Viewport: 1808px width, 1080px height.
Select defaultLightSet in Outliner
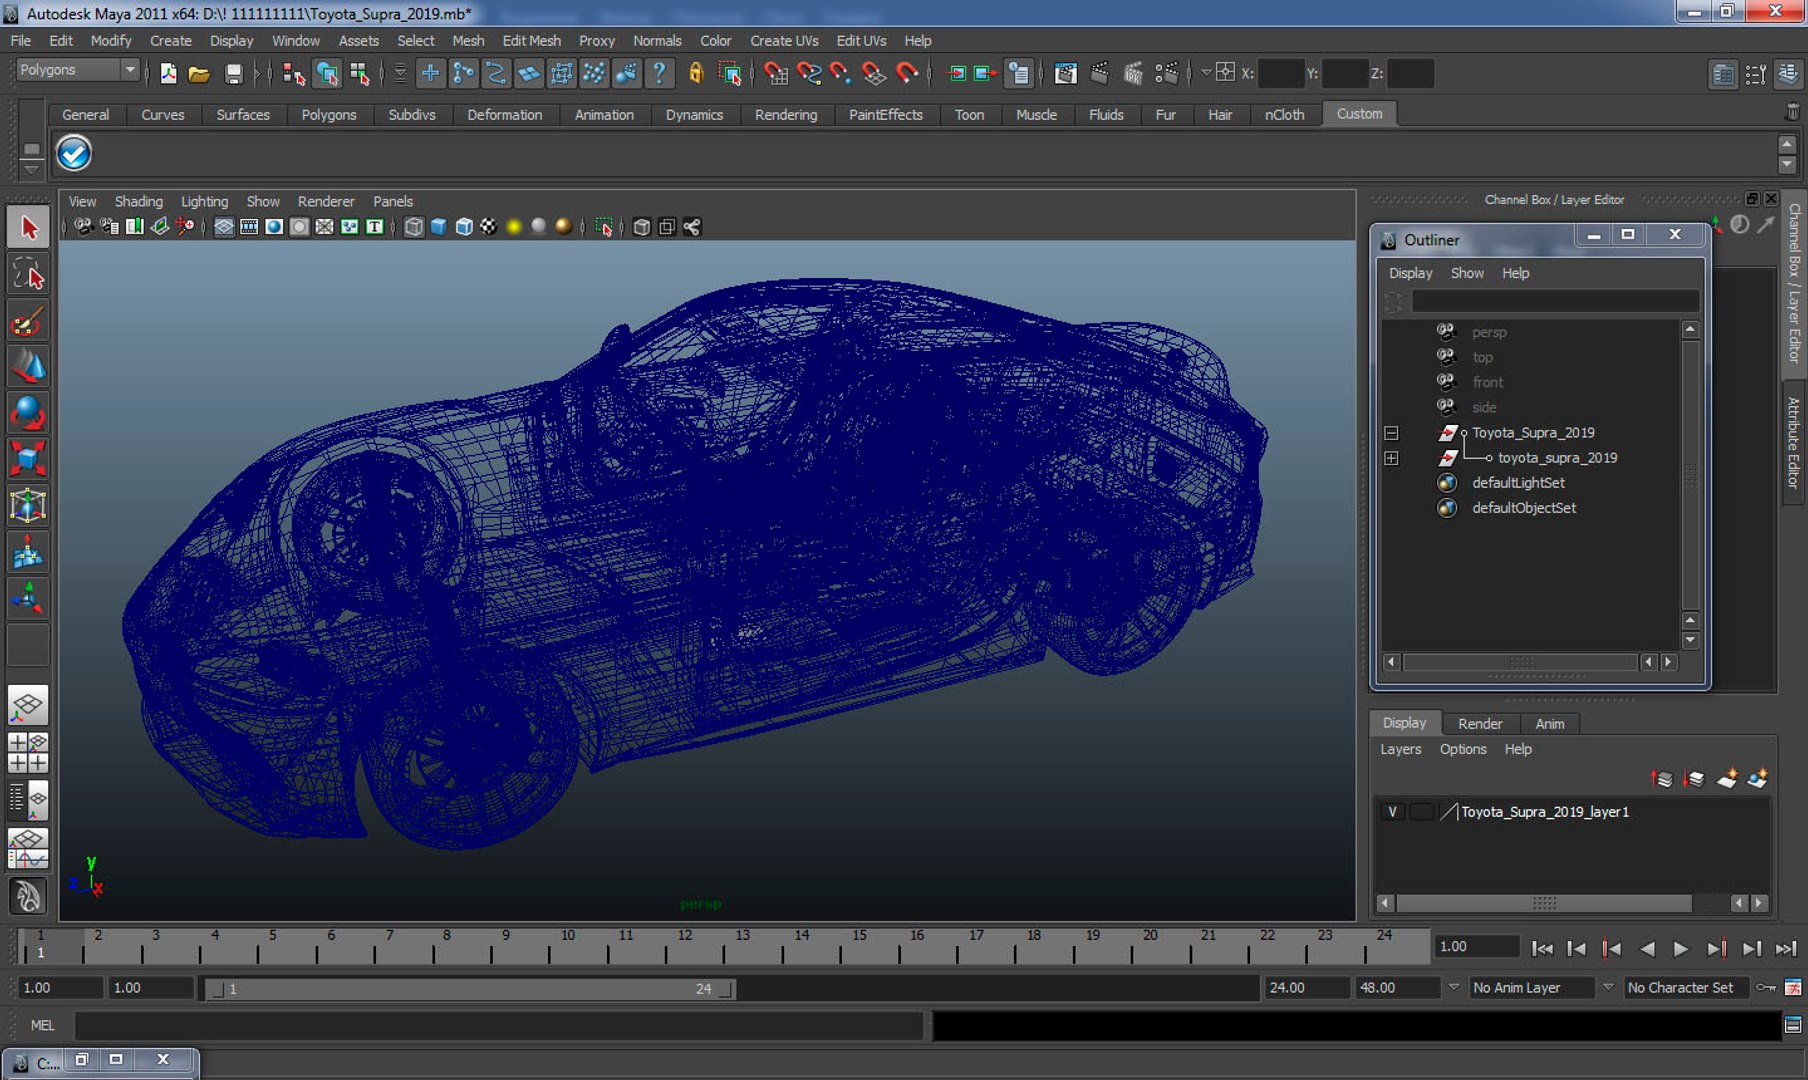coord(1518,483)
